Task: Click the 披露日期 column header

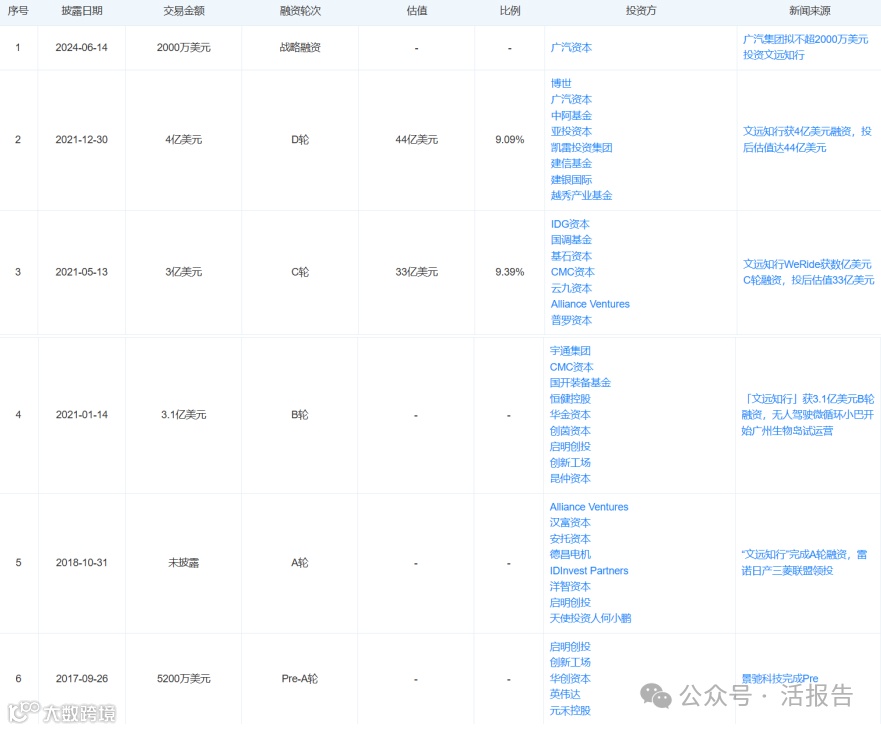Action: pyautogui.click(x=81, y=11)
